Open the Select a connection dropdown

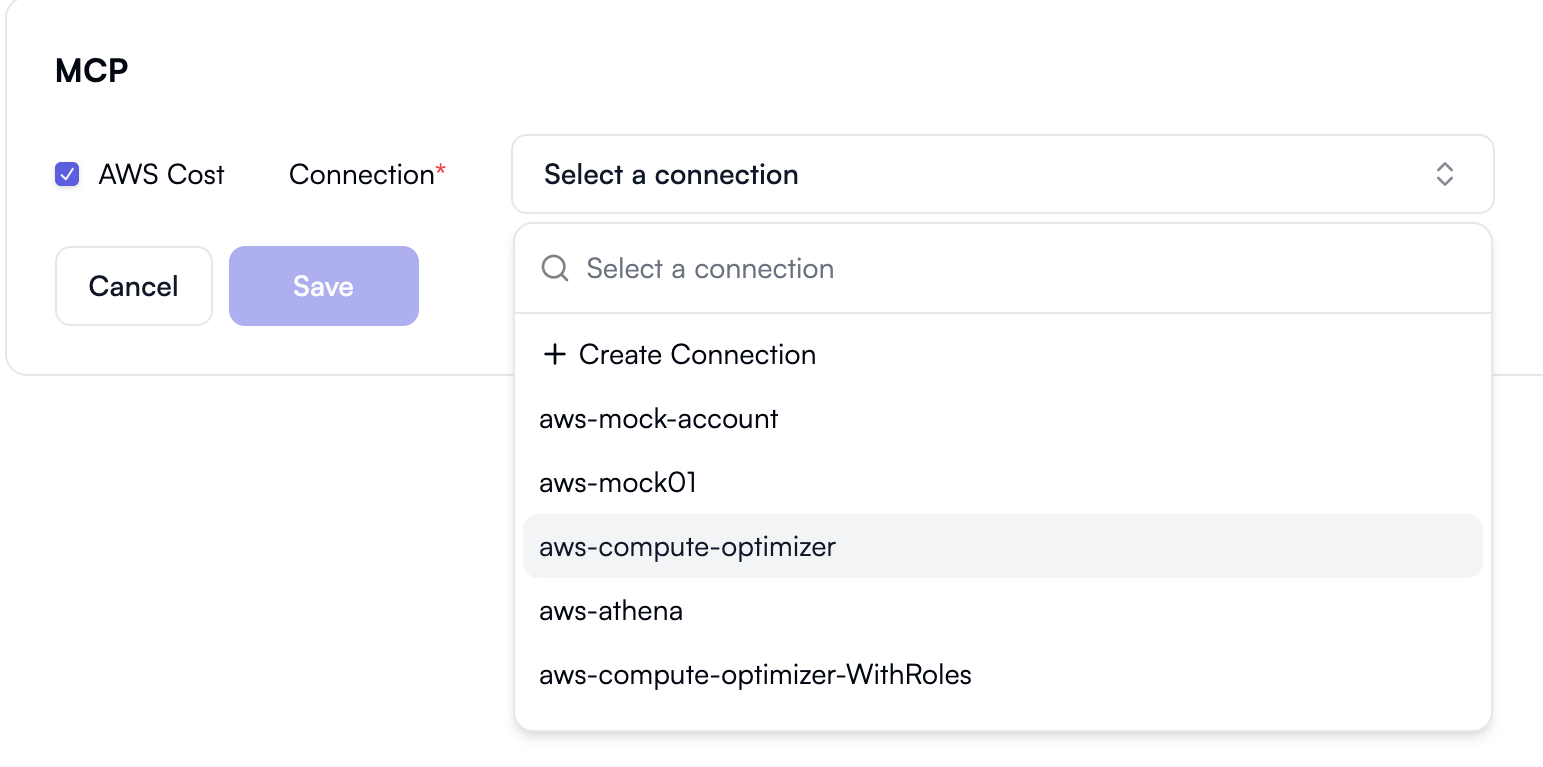tap(1000, 174)
